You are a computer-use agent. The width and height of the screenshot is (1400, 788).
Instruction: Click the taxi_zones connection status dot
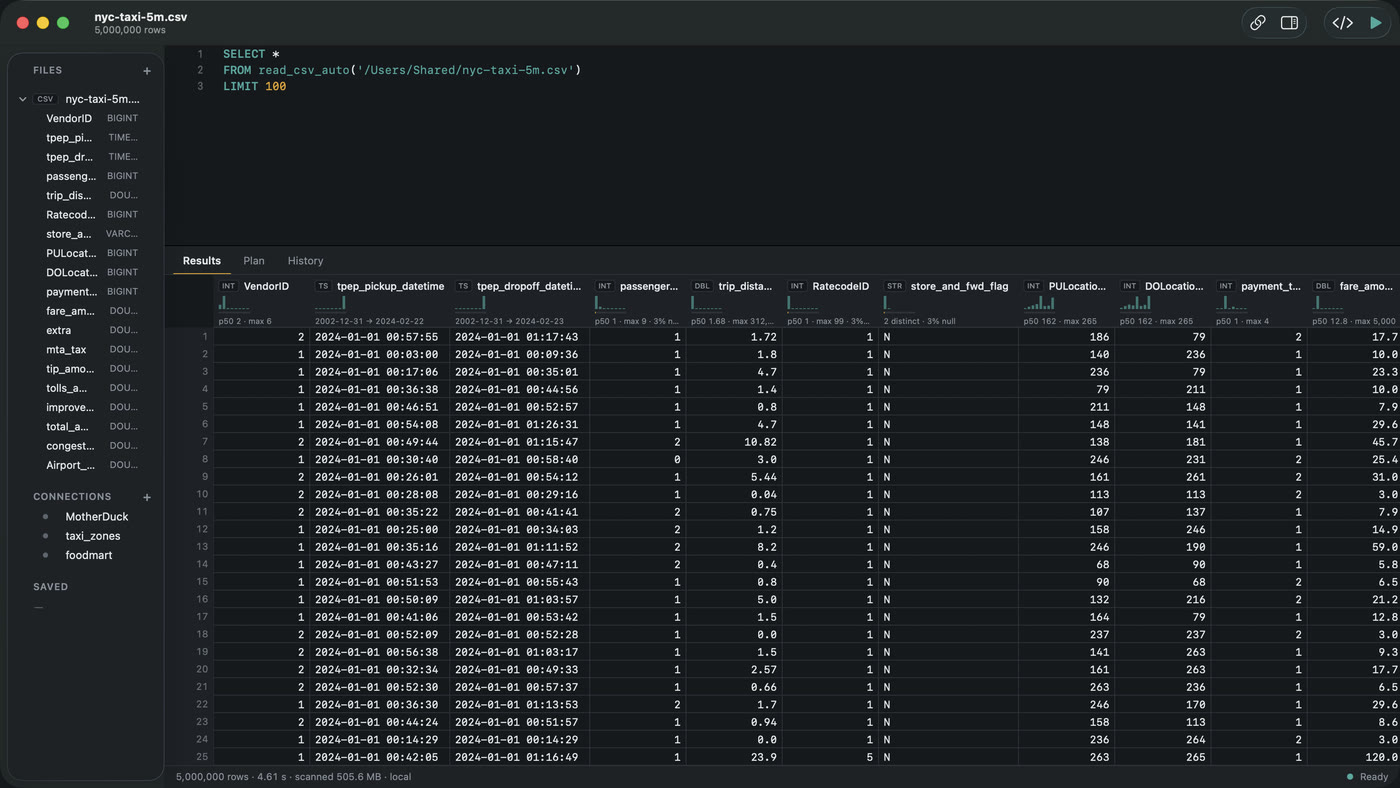coord(46,536)
